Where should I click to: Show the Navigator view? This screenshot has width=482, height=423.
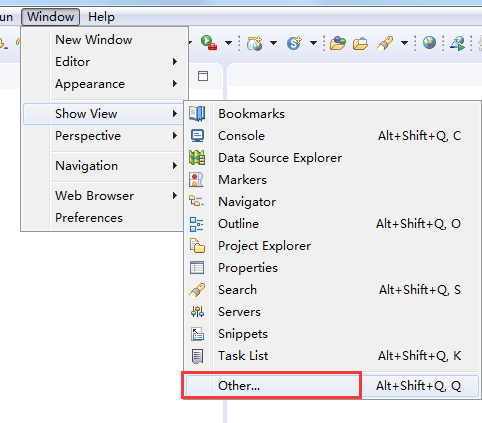pos(332,202)
